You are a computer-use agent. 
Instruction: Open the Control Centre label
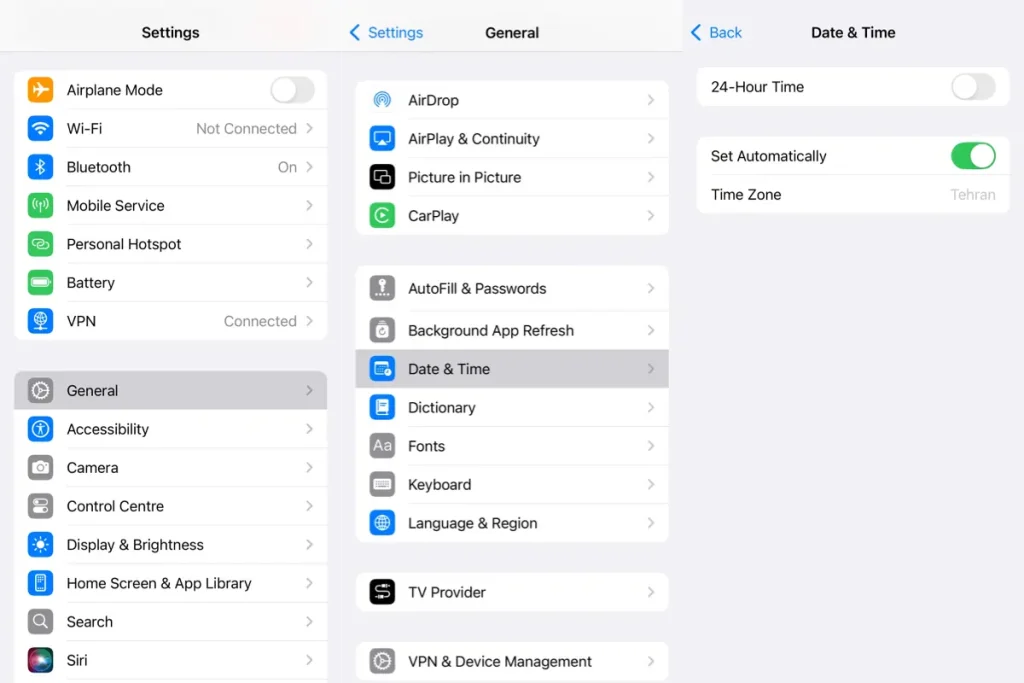(x=115, y=505)
